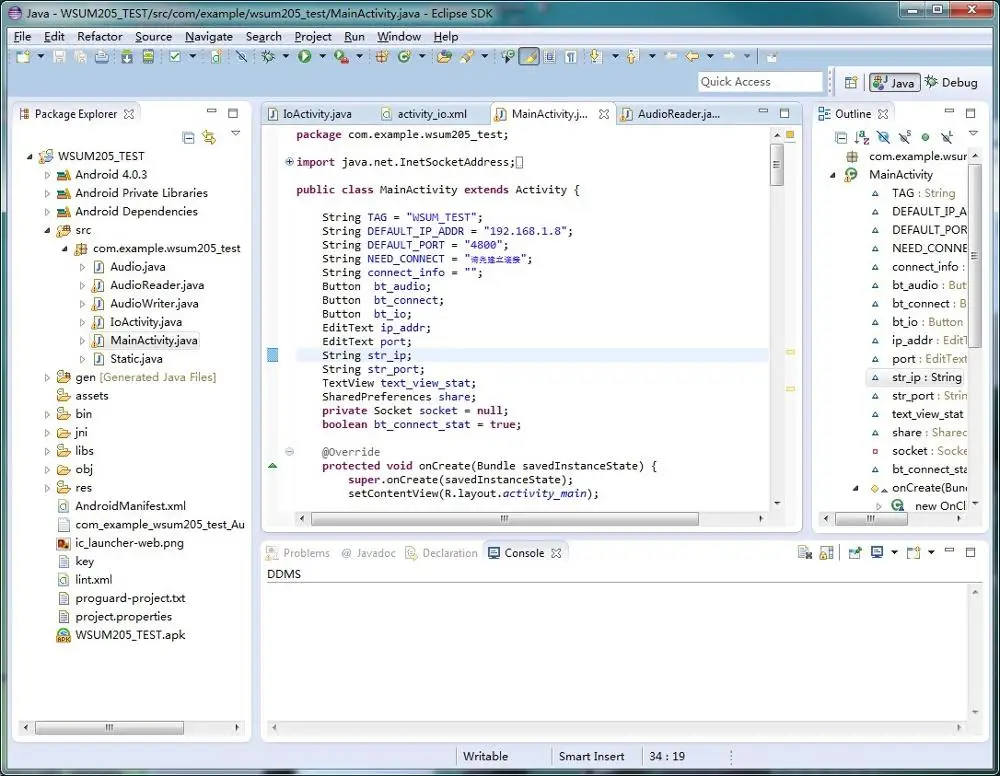
Task: Click the Next Annotation toolbar icon
Action: tap(596, 57)
